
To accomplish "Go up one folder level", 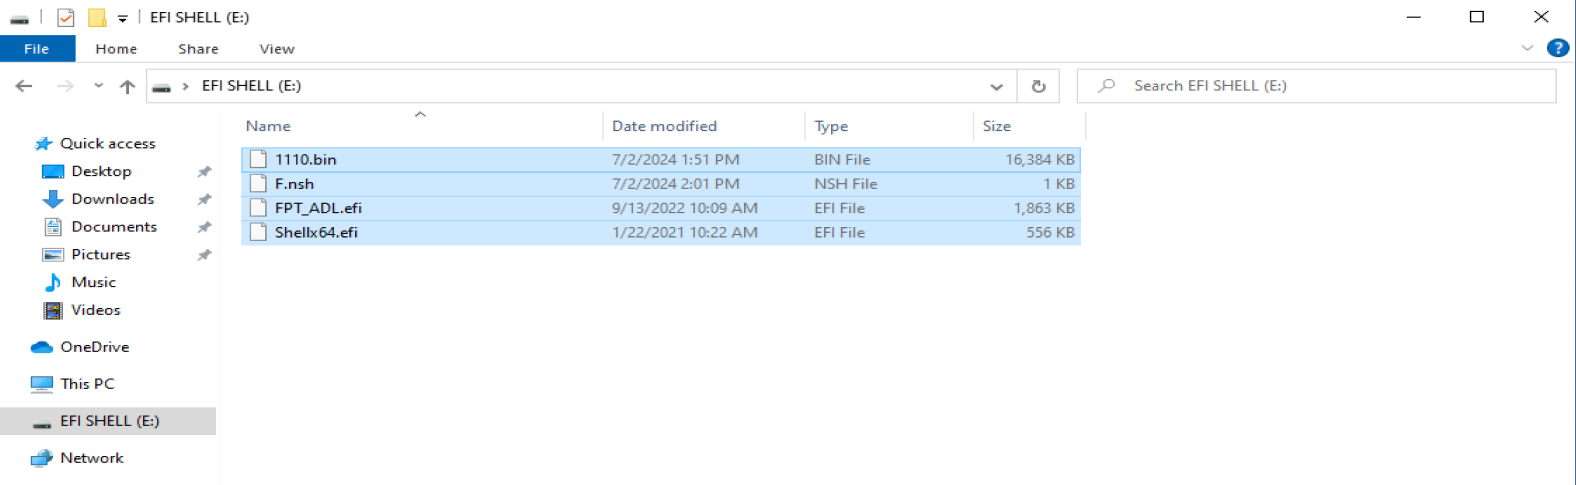I will 127,86.
